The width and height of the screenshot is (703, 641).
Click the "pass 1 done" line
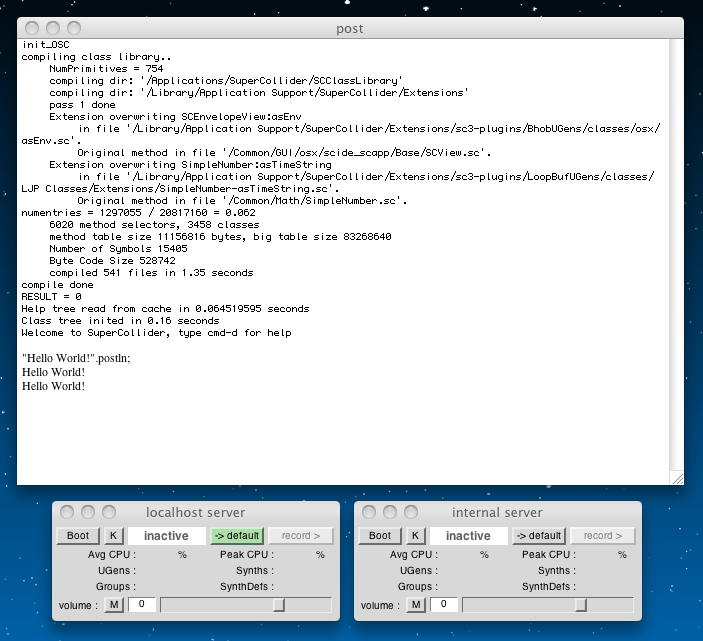82,104
